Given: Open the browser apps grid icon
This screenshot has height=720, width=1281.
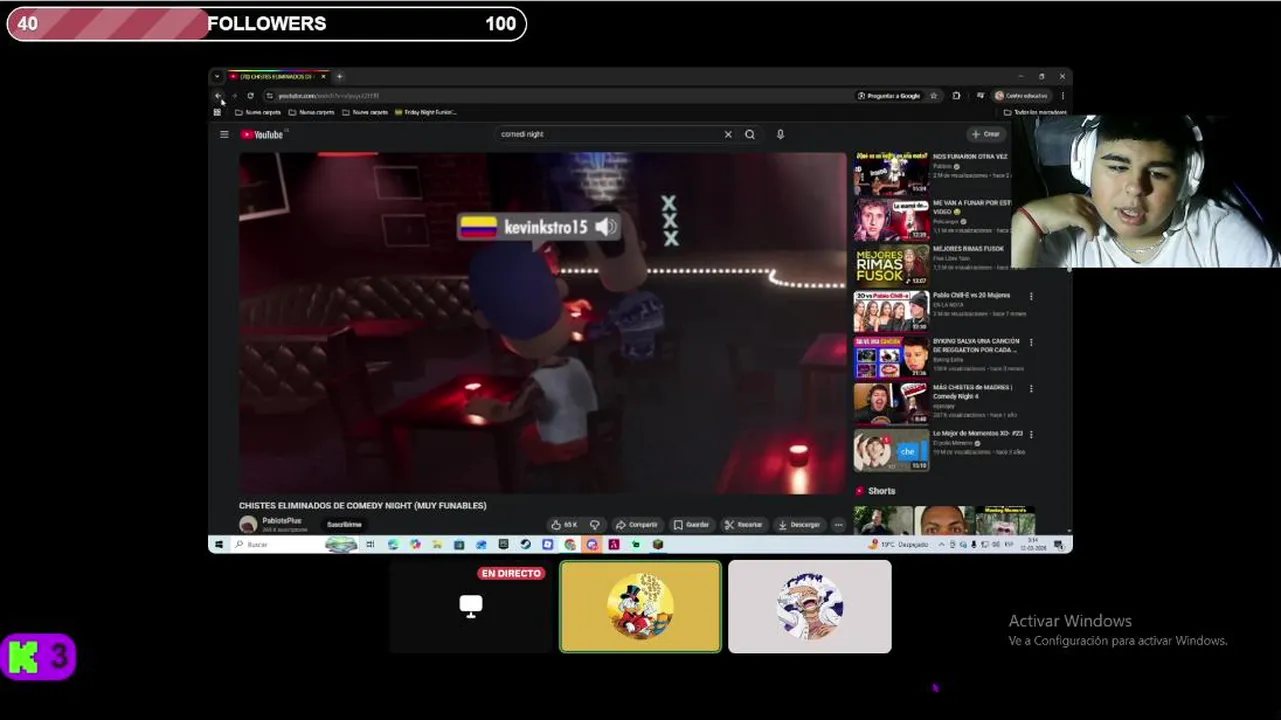Looking at the screenshot, I should pyautogui.click(x=217, y=112).
